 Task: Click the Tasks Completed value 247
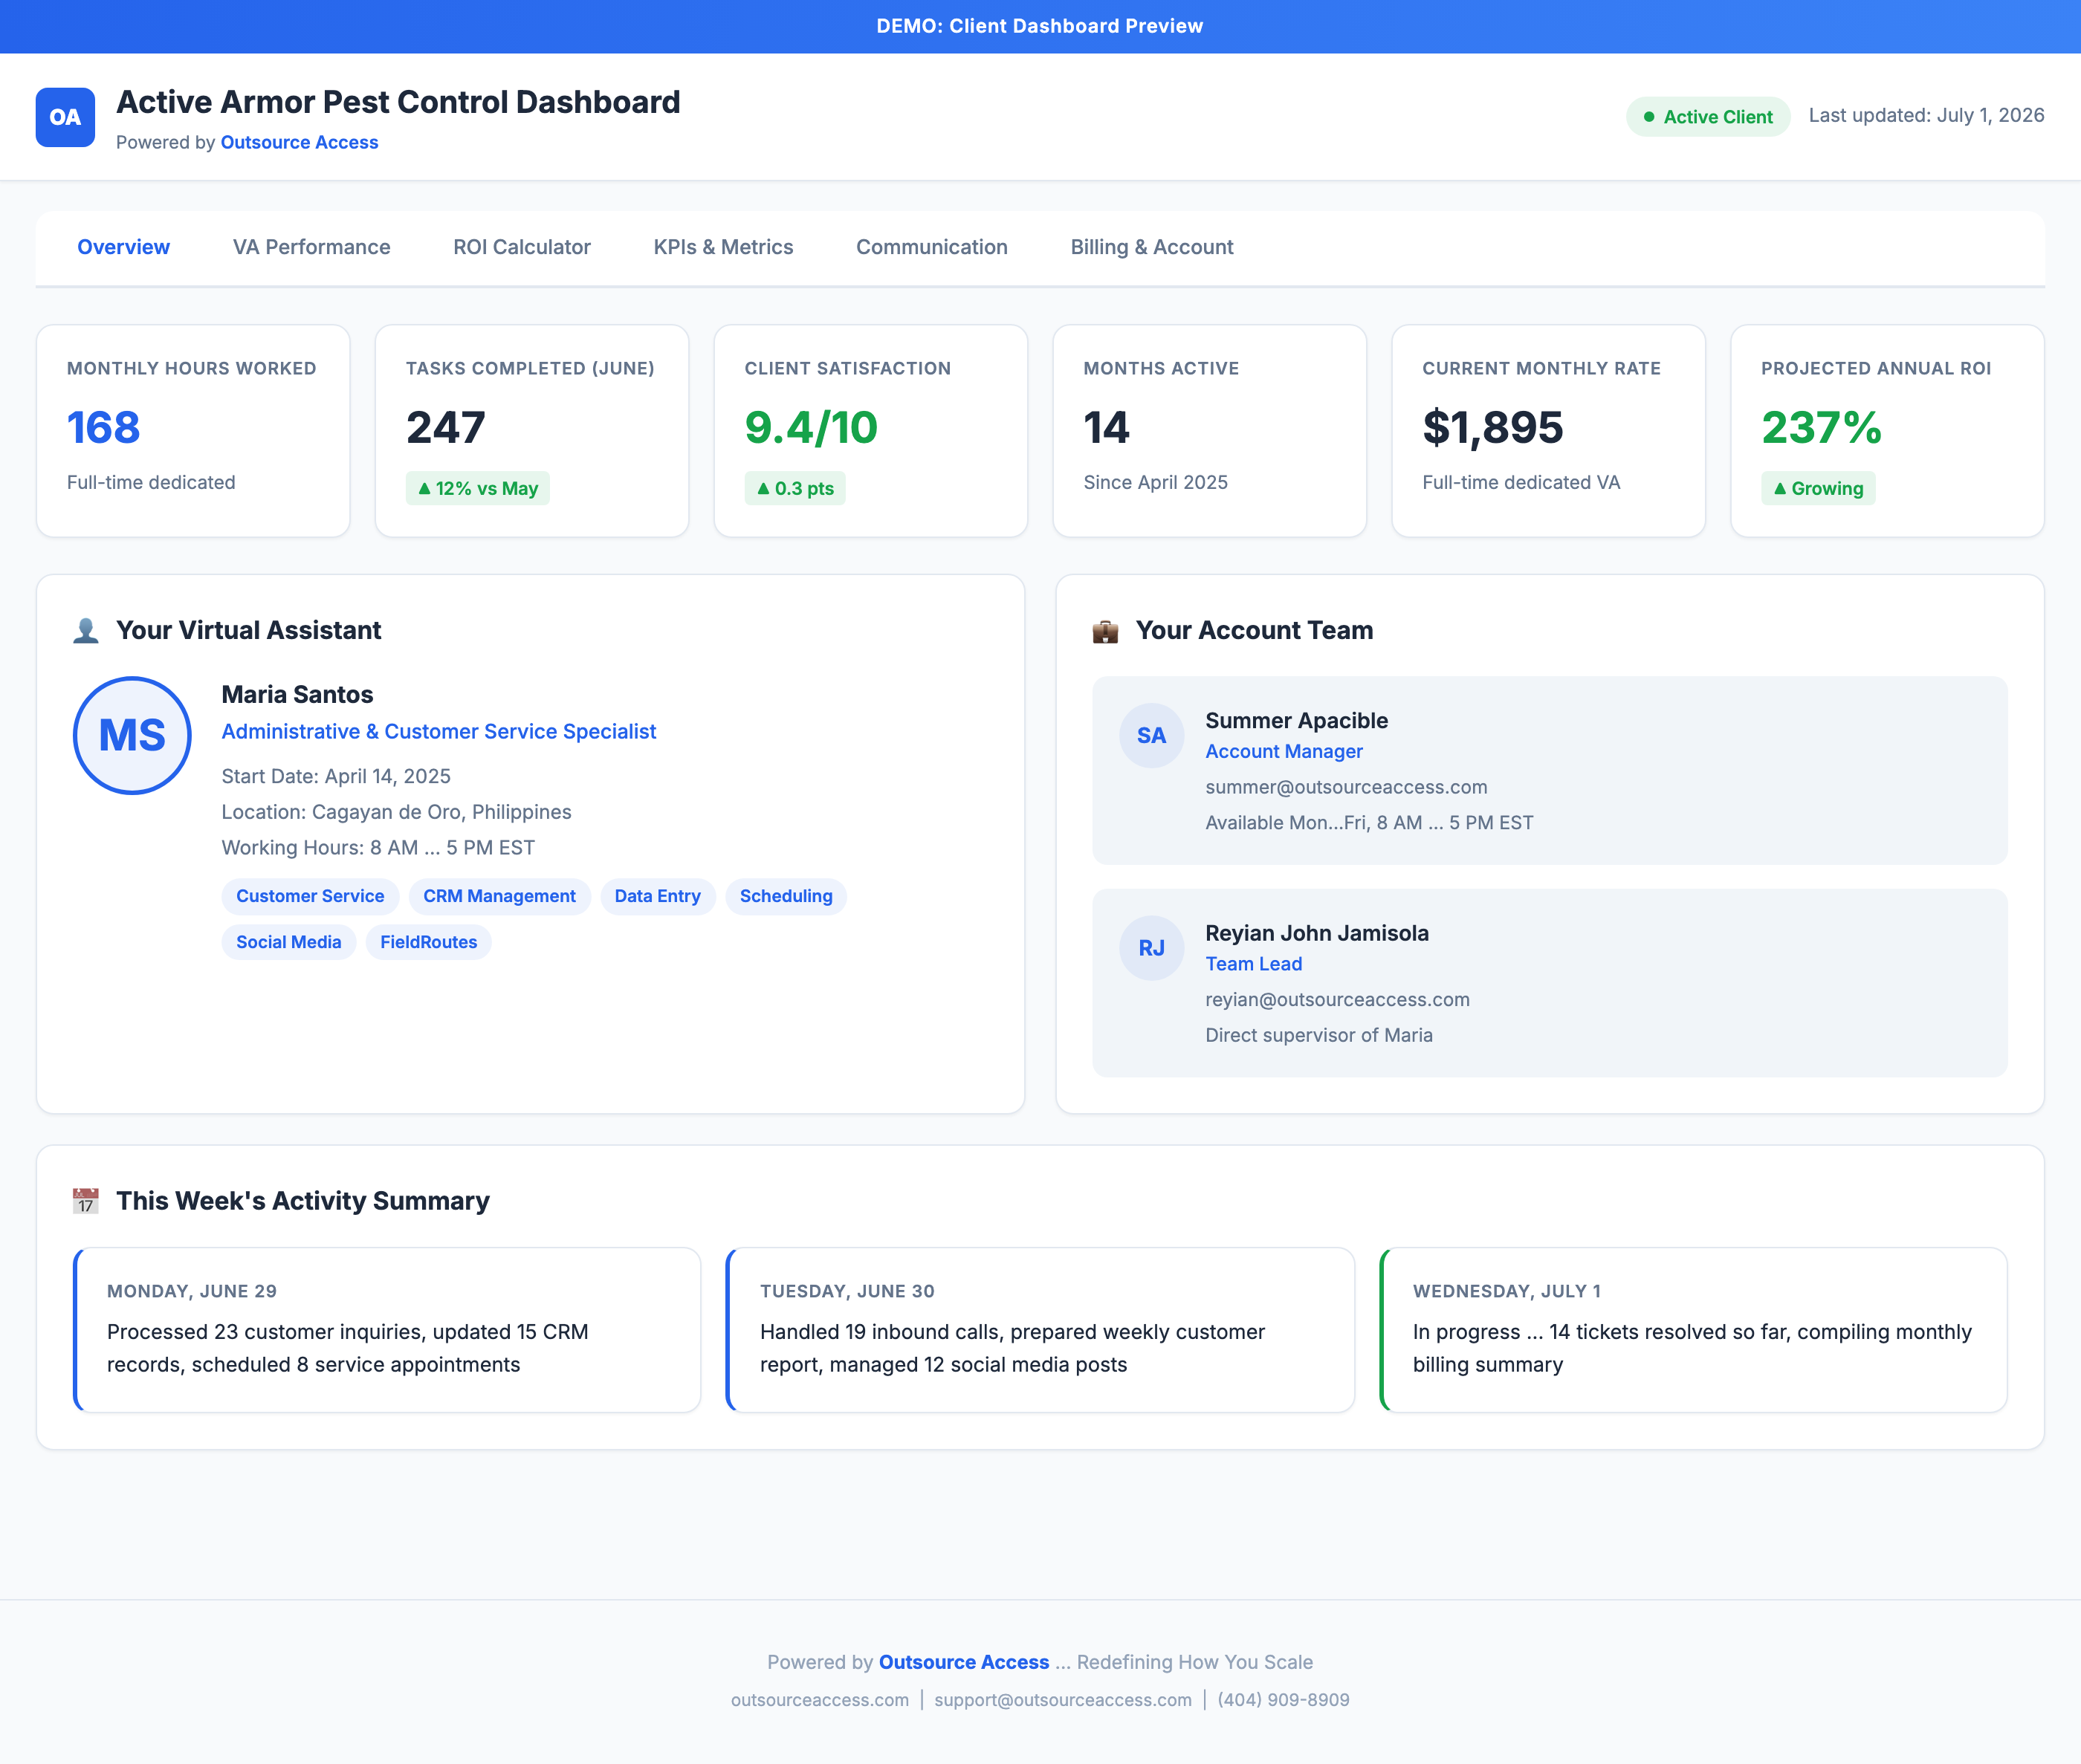point(446,428)
